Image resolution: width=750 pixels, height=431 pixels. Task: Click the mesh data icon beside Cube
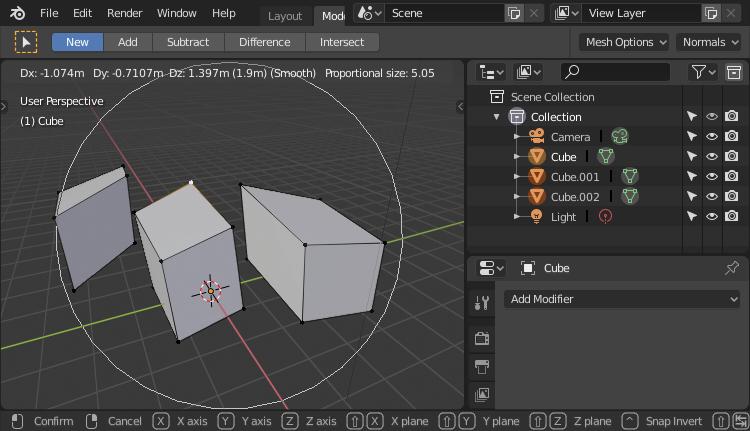(606, 156)
